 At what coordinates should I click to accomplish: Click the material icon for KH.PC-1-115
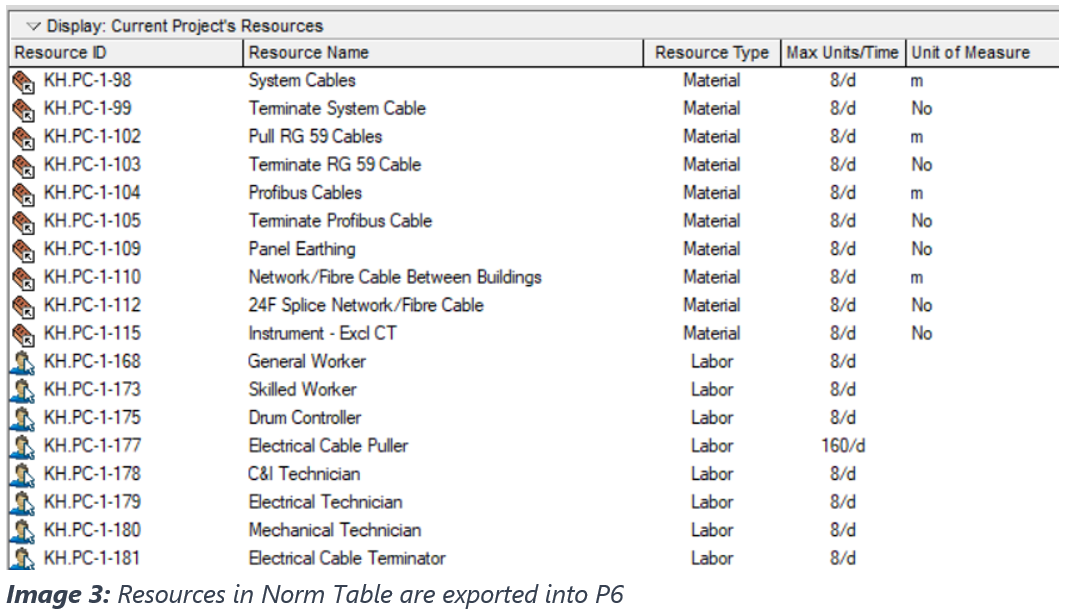(x=23, y=333)
